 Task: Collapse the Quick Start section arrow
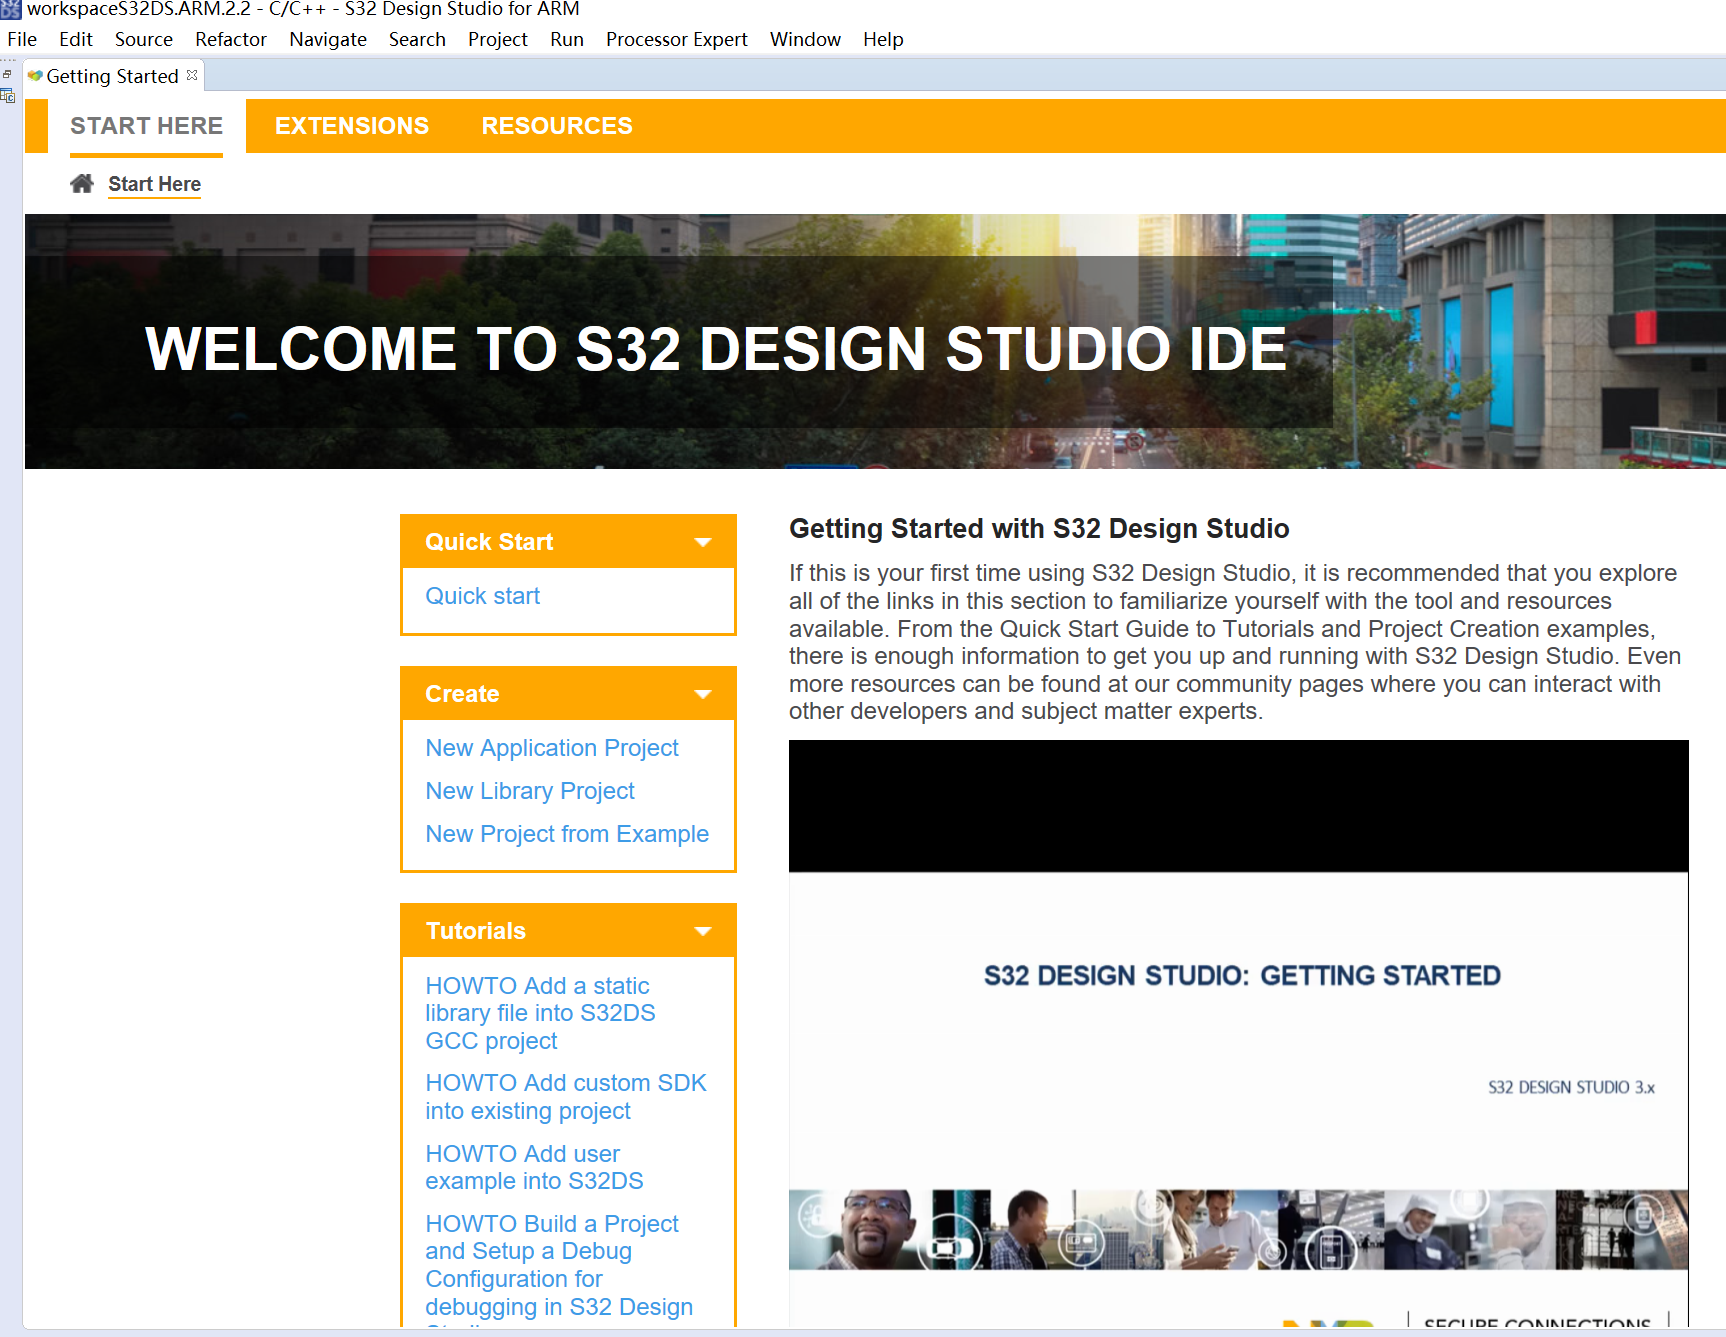(703, 542)
